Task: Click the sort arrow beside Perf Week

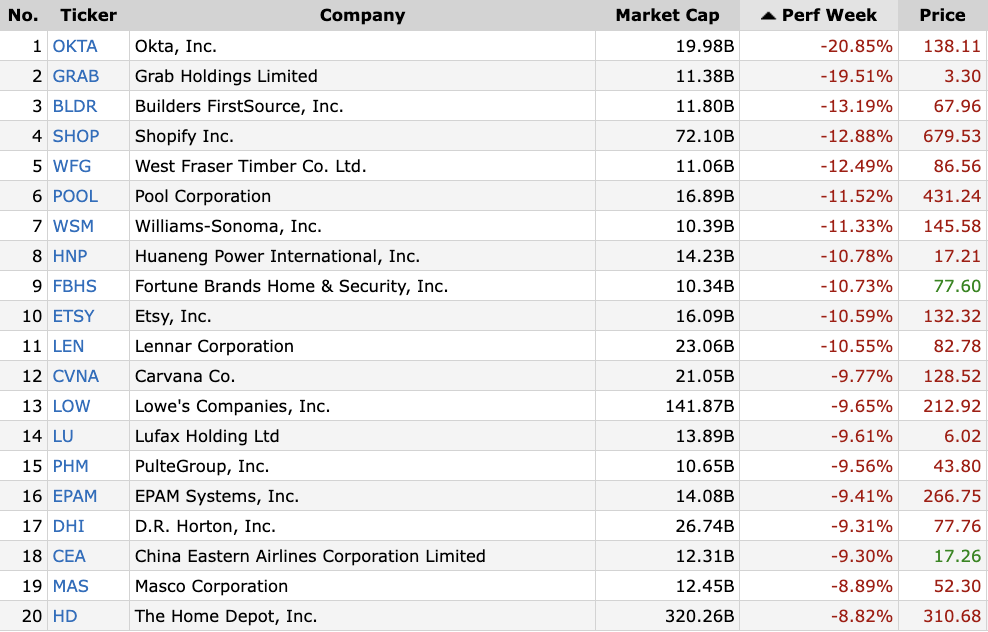Action: [767, 16]
